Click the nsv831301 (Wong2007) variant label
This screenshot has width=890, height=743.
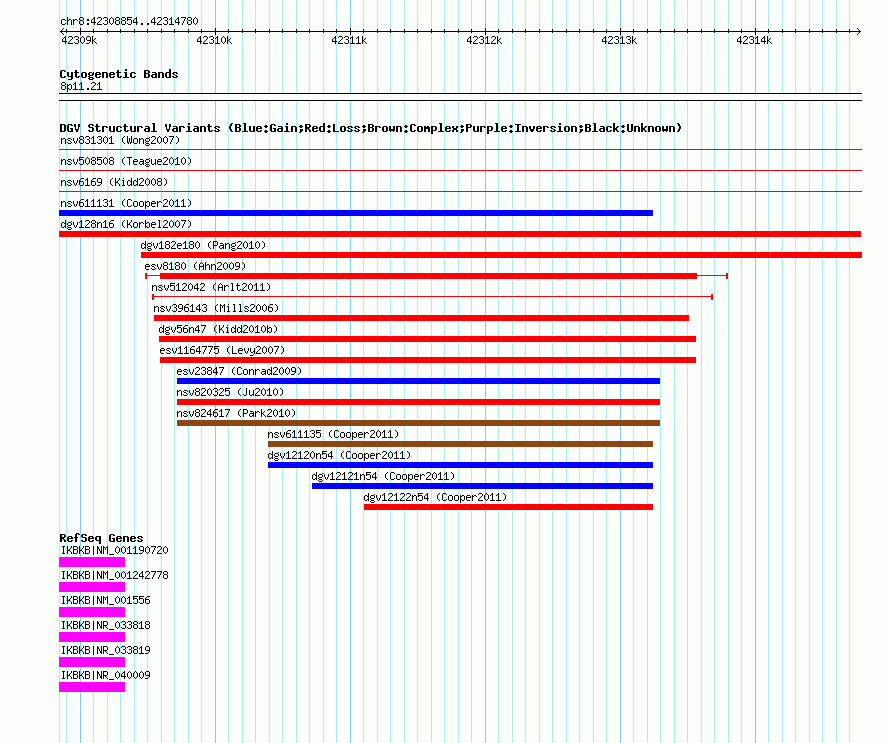tap(120, 140)
